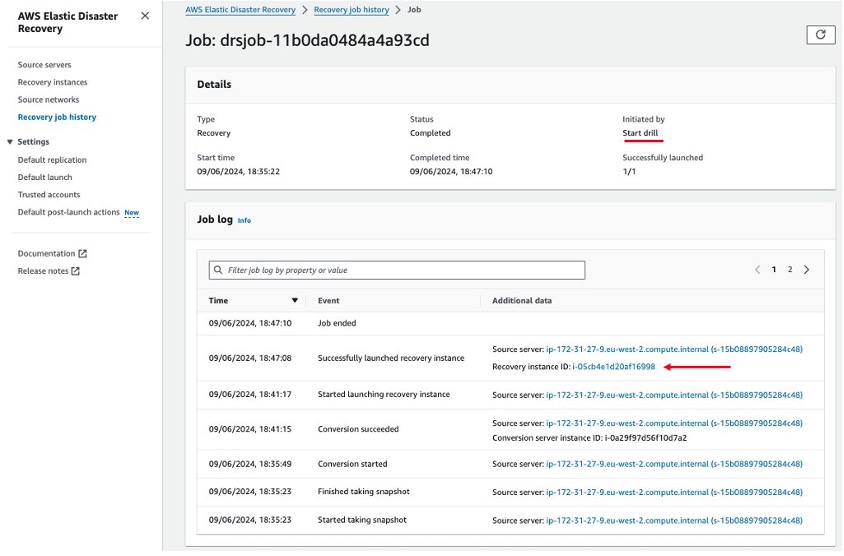Select Finished taking snapshot event text
This screenshot has width=844, height=556.
pyautogui.click(x=363, y=491)
